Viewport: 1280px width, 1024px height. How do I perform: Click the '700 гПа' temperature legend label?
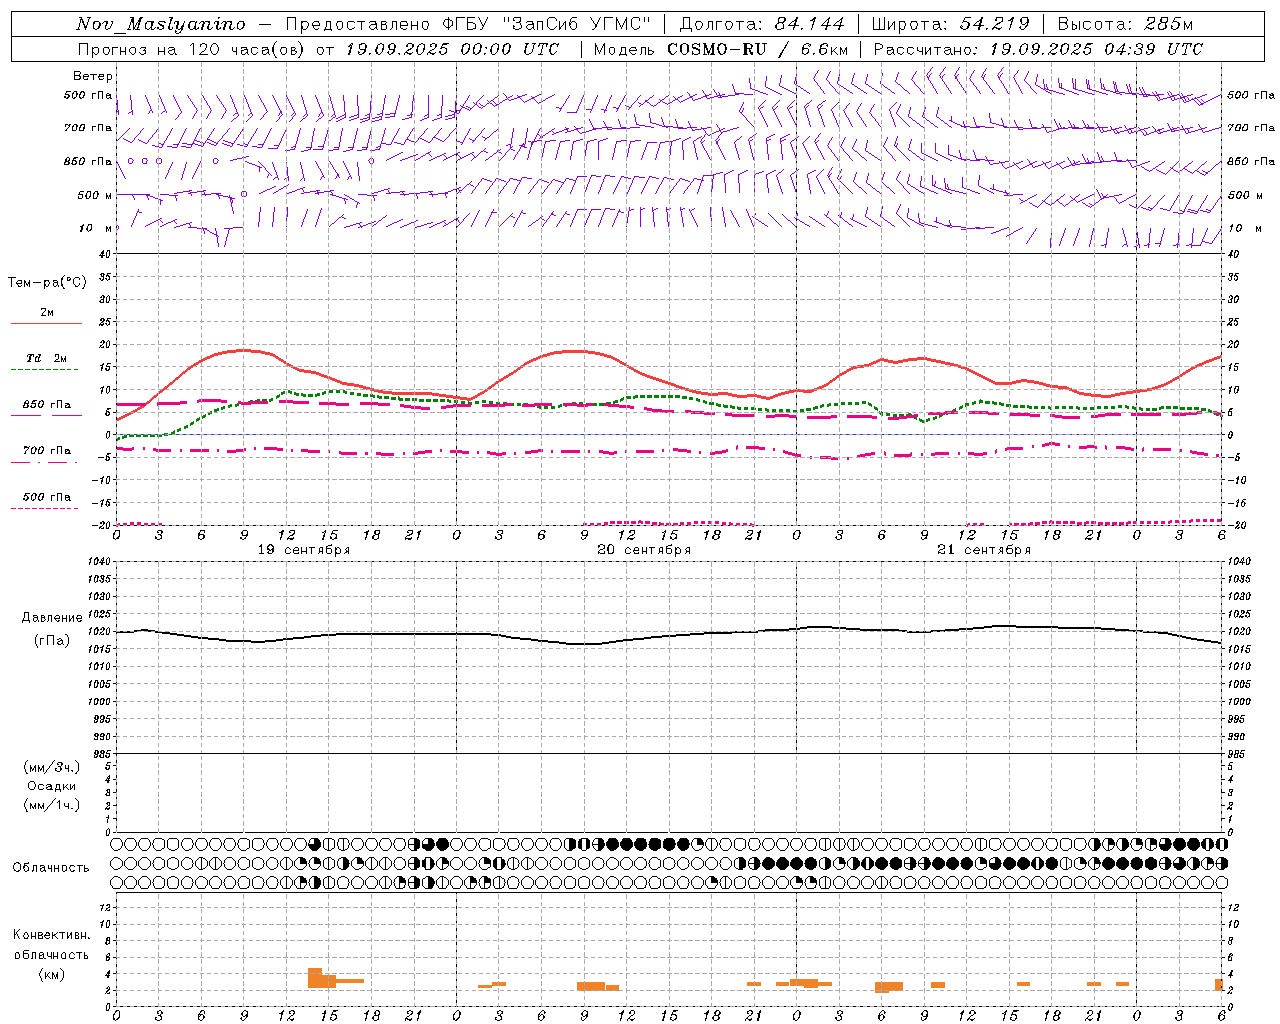47,451
